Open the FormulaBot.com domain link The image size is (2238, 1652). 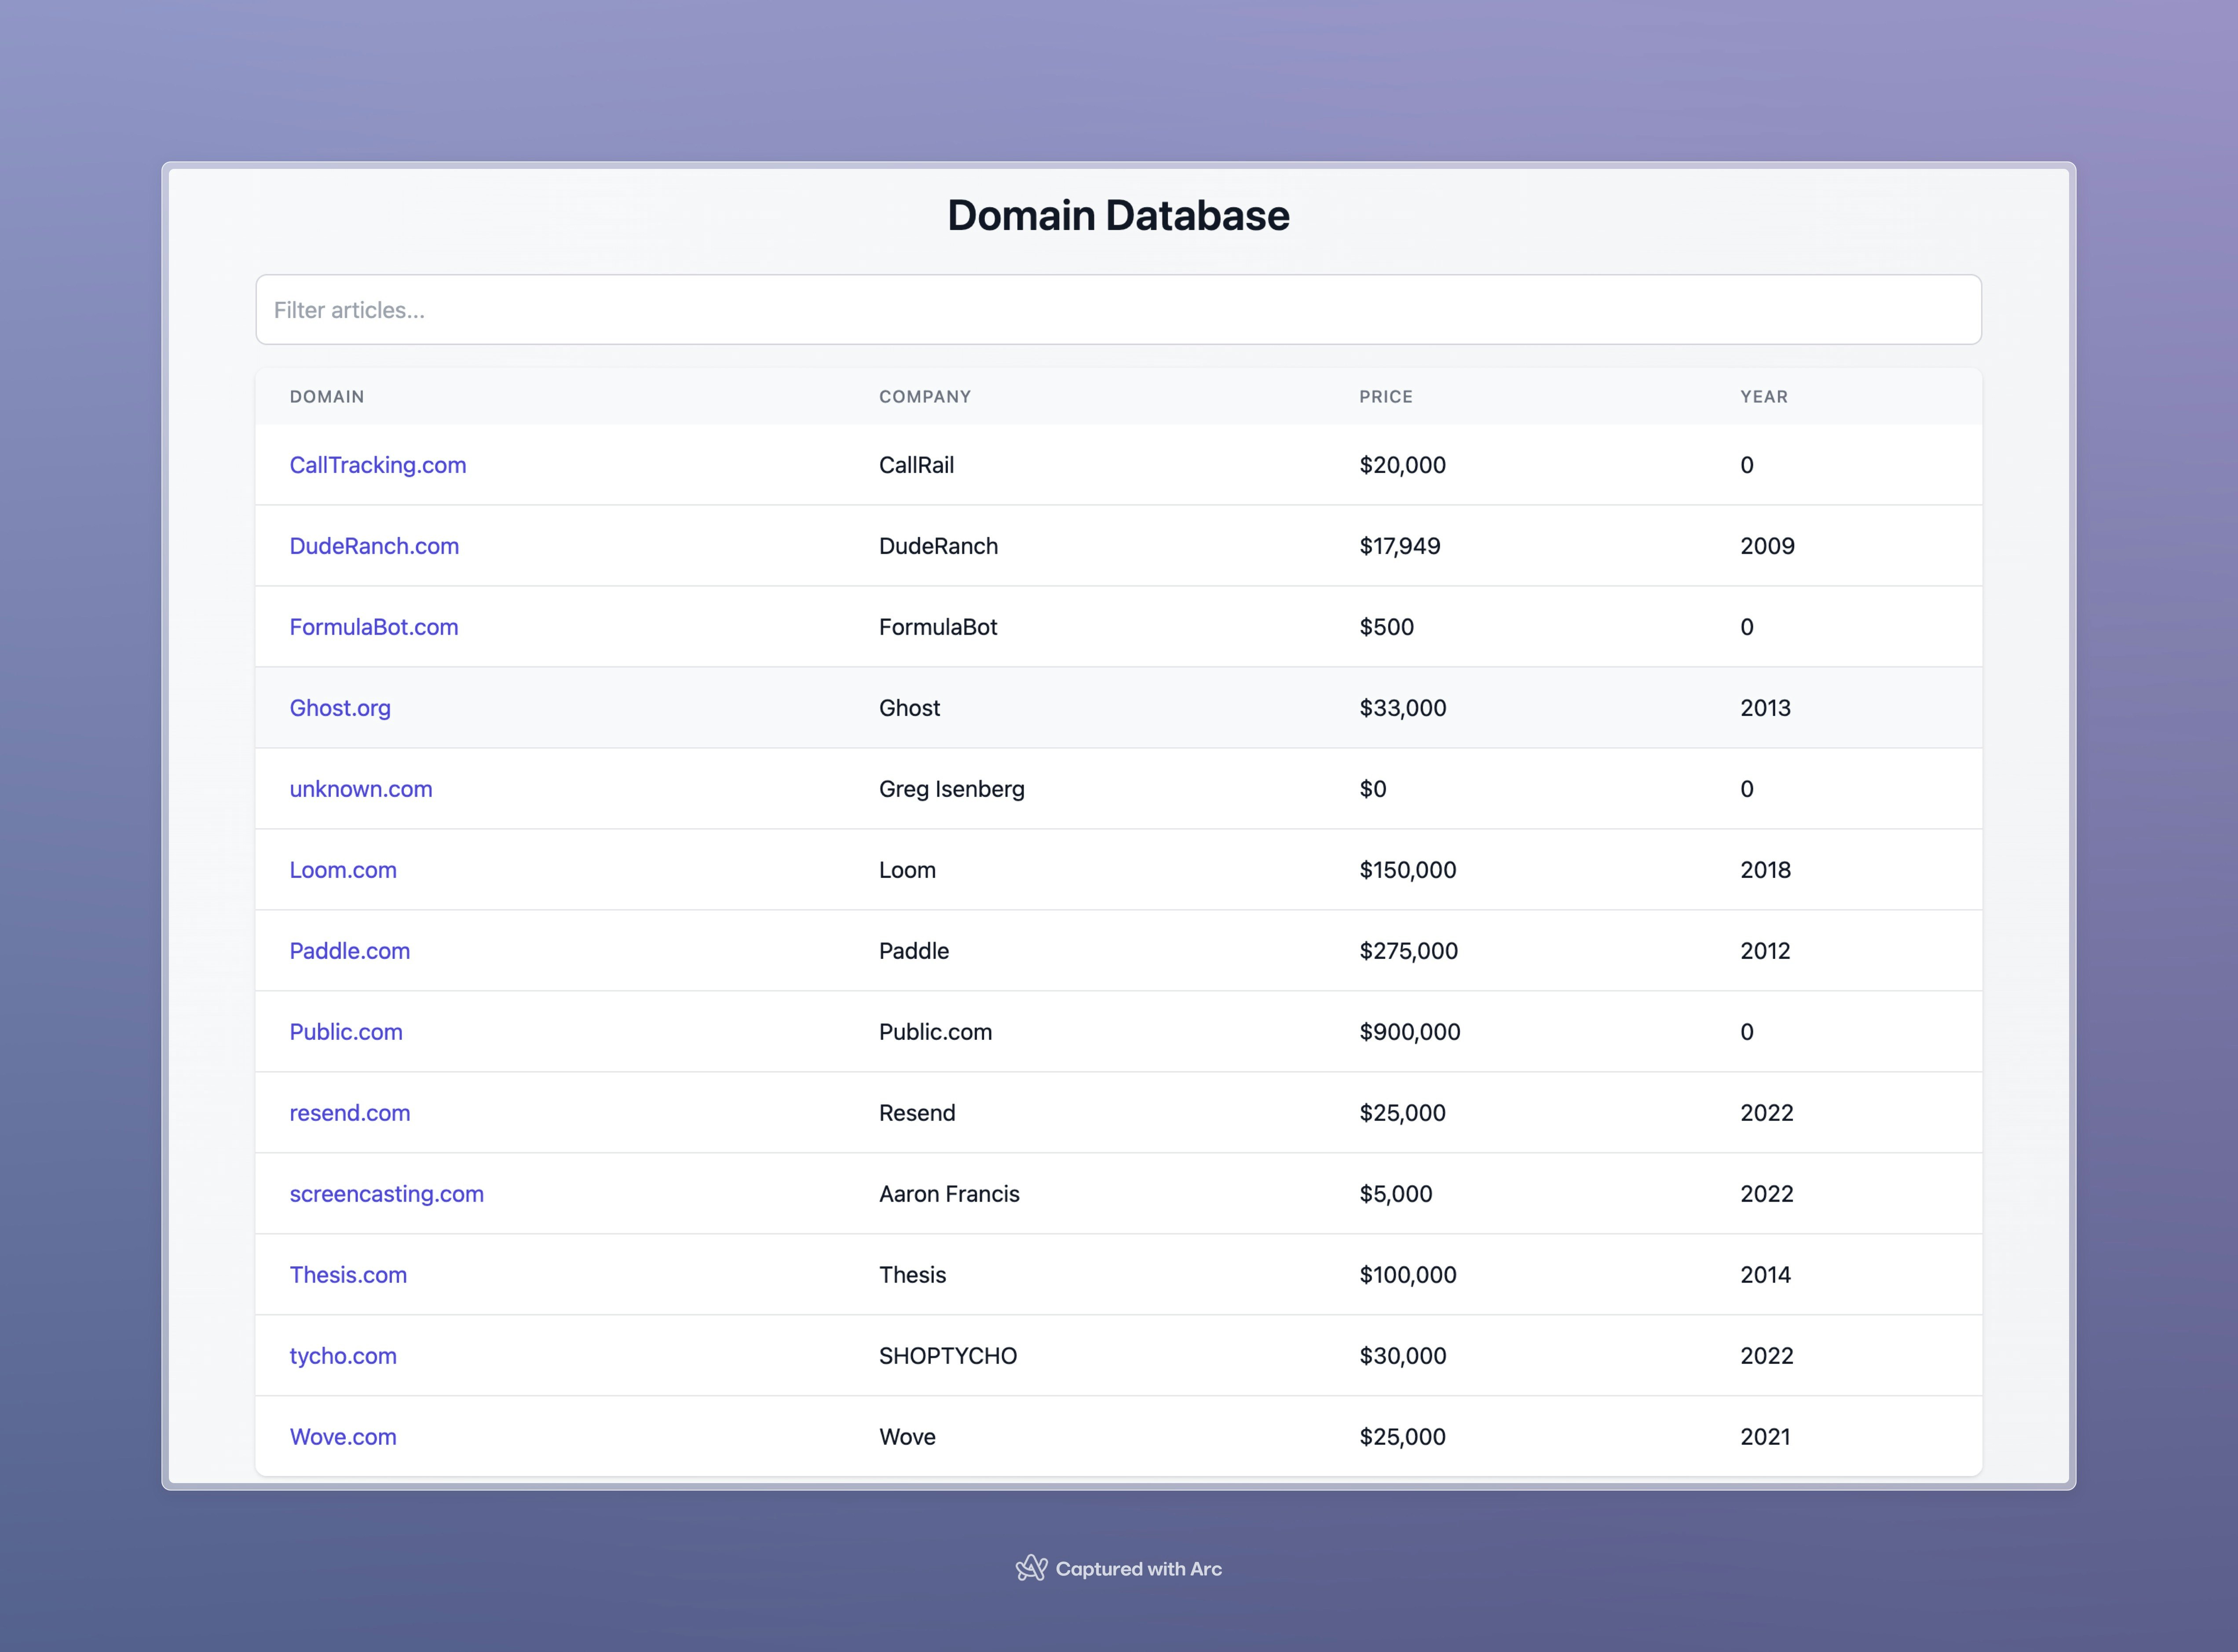(374, 627)
